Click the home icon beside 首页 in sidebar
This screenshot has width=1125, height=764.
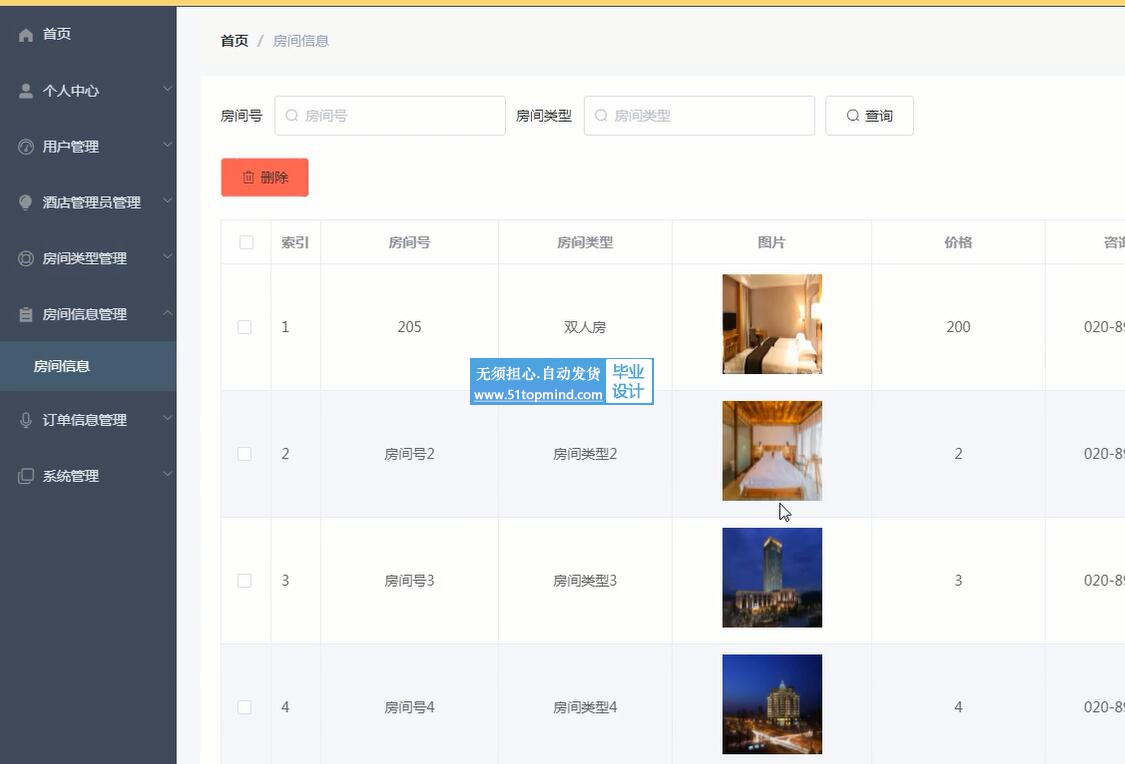pyautogui.click(x=26, y=35)
